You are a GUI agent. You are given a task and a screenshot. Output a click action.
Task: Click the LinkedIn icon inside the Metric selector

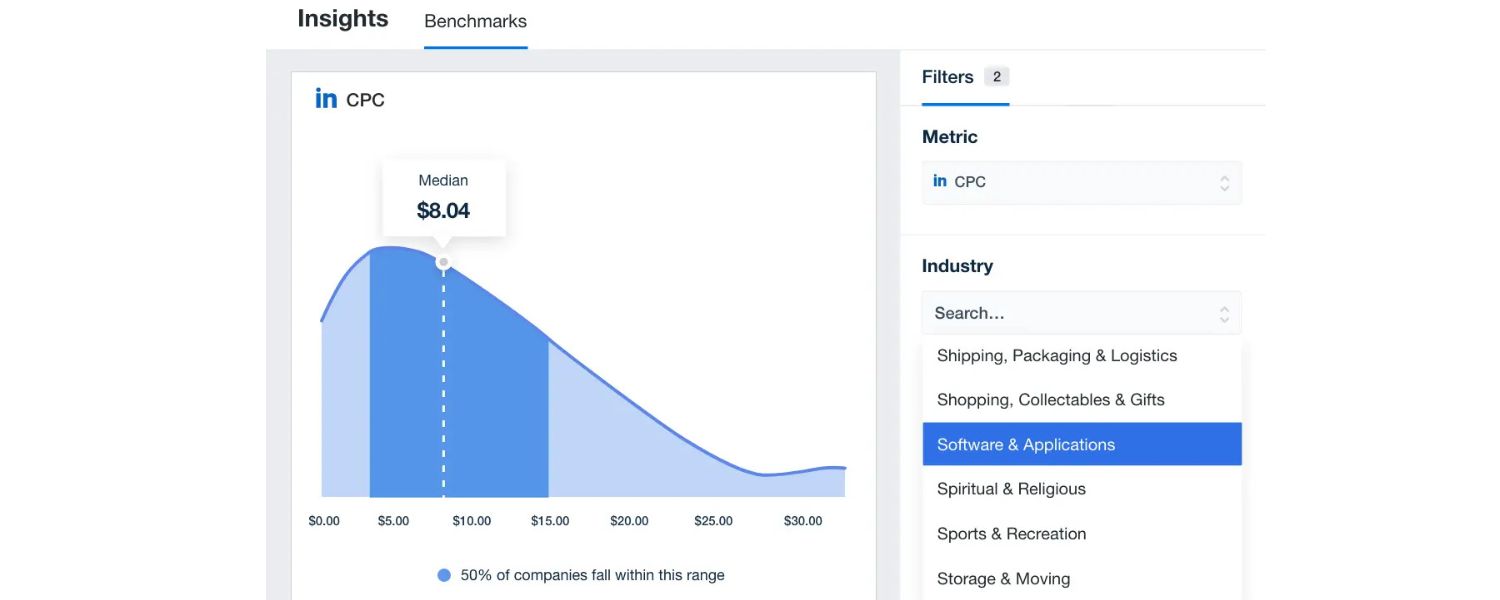[940, 181]
